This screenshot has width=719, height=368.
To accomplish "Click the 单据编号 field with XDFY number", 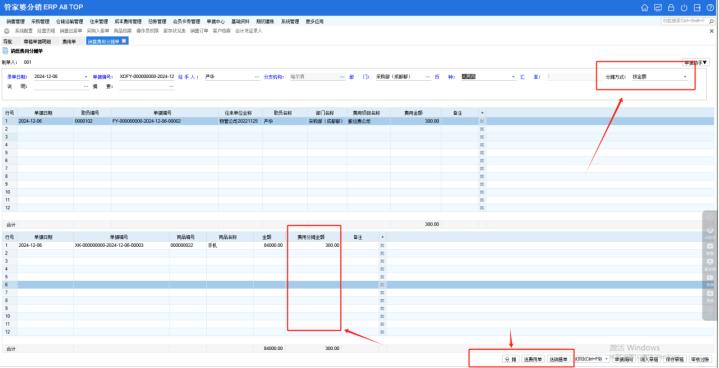I will click(x=147, y=77).
